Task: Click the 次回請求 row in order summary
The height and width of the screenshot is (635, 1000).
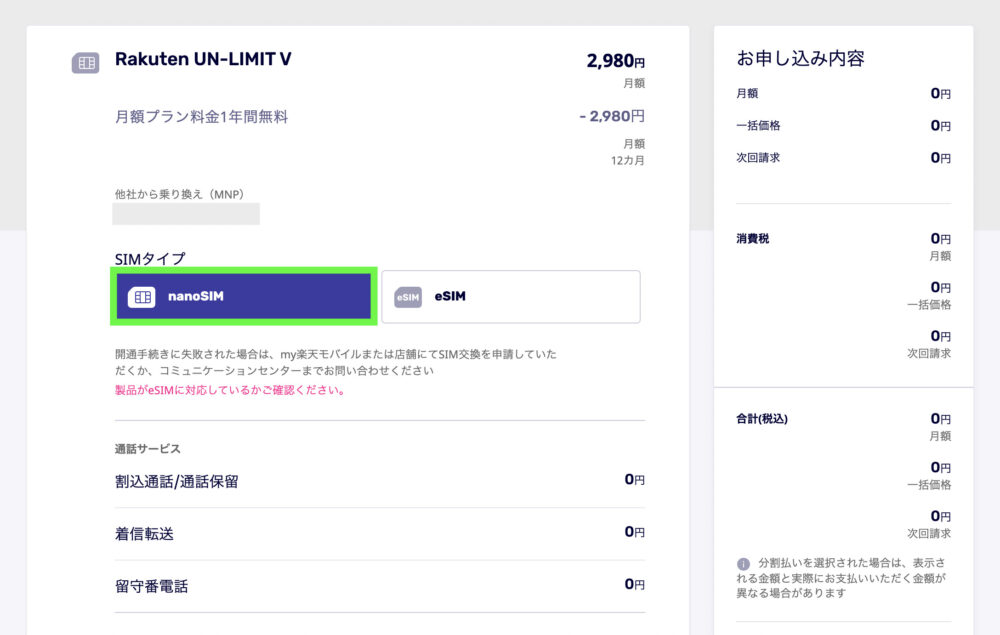Action: coord(843,157)
